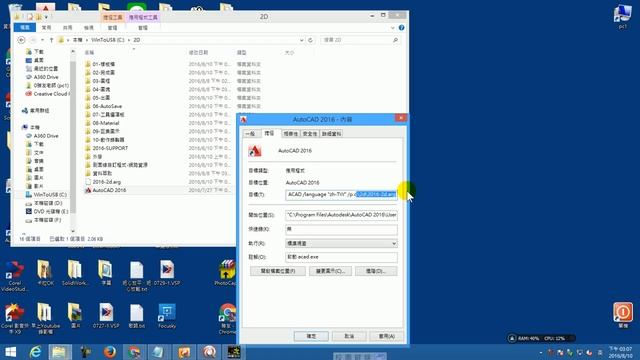
Task: Select the 06-AutoSave folder
Action: (107, 106)
